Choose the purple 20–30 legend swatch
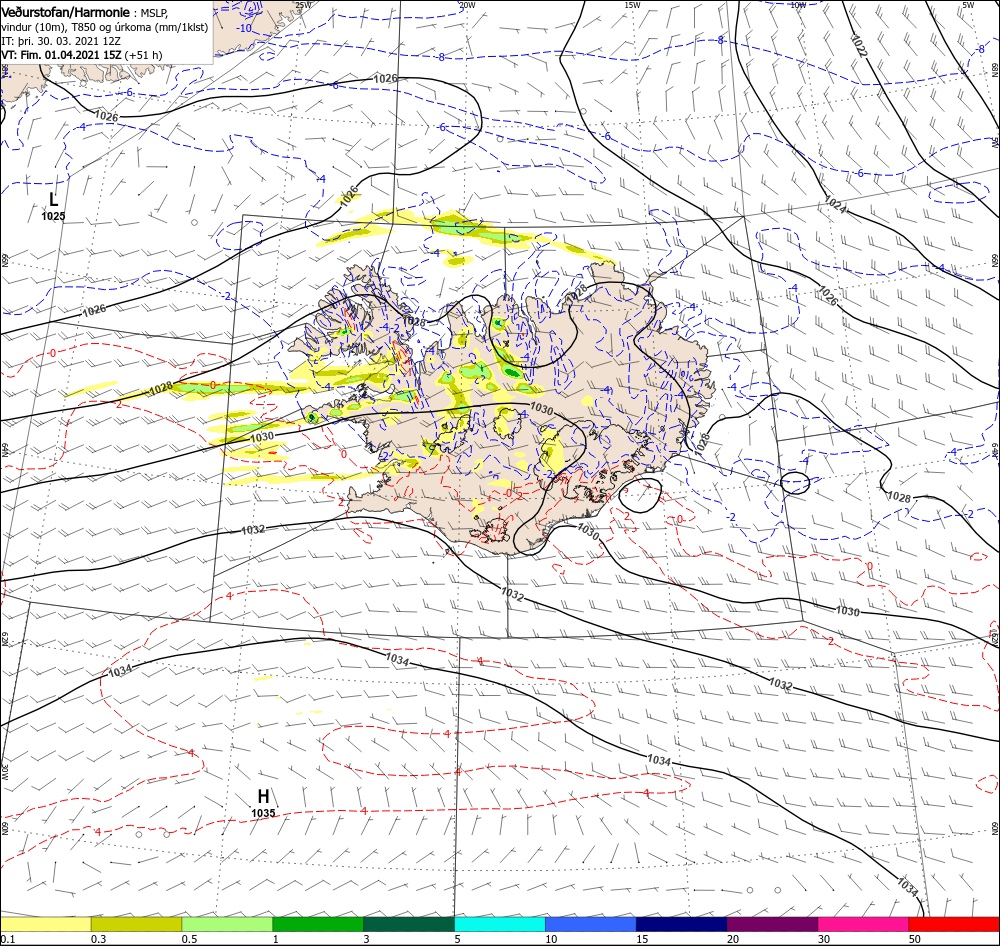Screen dimensions: 1000x946 pyautogui.click(x=772, y=924)
